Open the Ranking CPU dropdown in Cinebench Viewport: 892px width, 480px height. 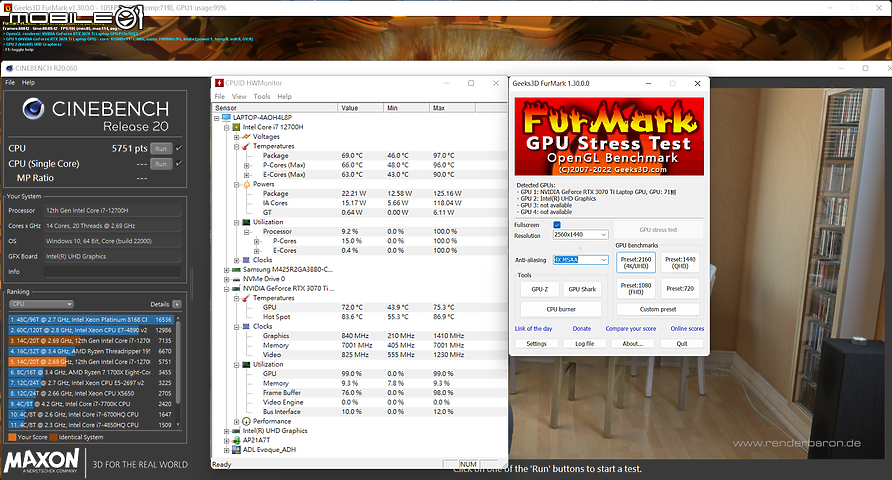coord(41,304)
